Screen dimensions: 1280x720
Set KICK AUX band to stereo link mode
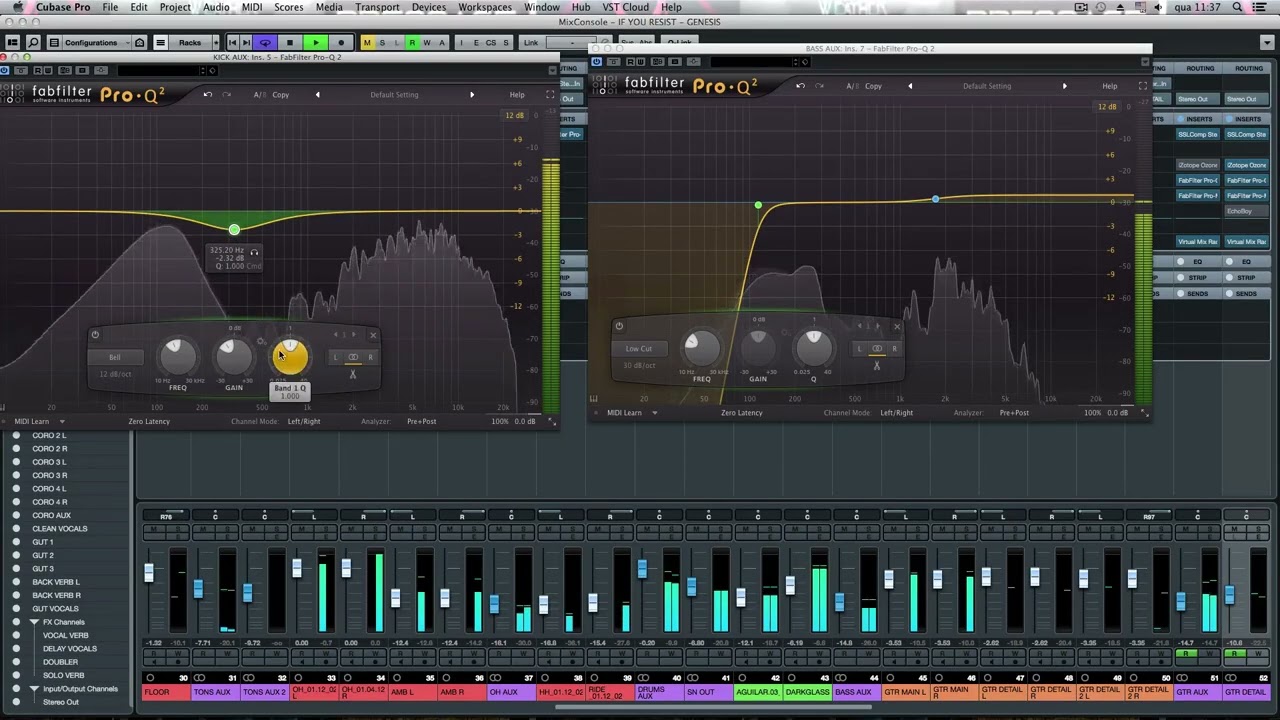(353, 357)
